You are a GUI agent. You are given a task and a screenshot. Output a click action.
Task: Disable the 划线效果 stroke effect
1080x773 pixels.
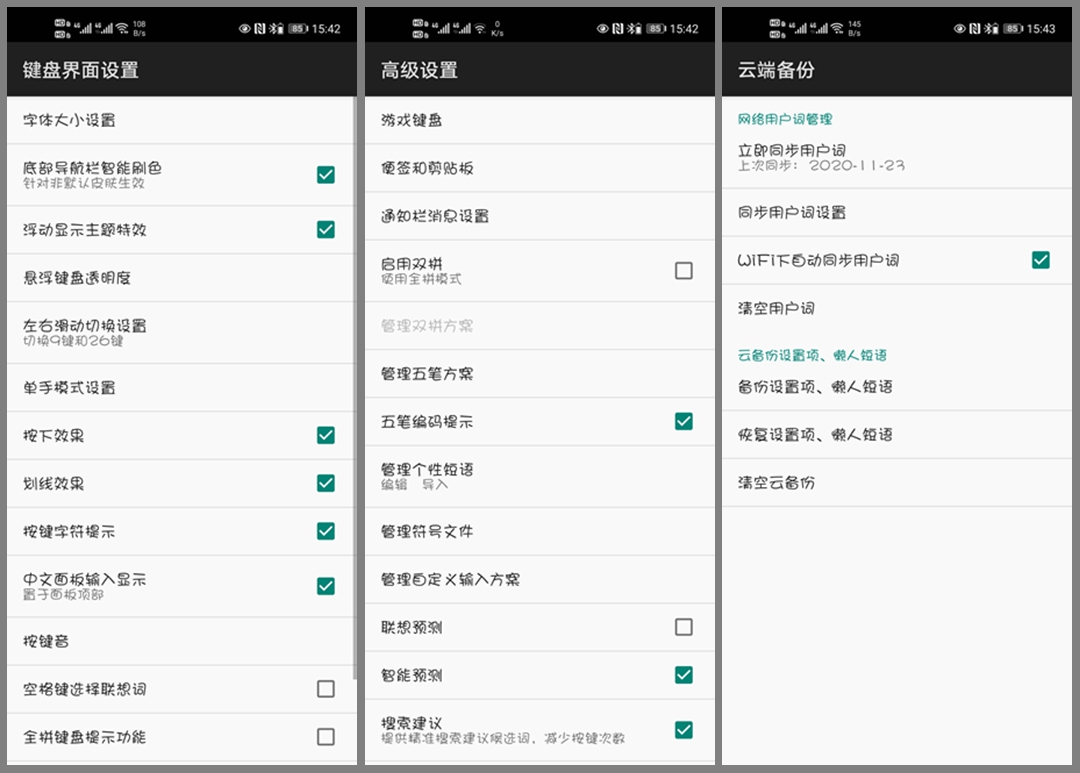pos(325,483)
